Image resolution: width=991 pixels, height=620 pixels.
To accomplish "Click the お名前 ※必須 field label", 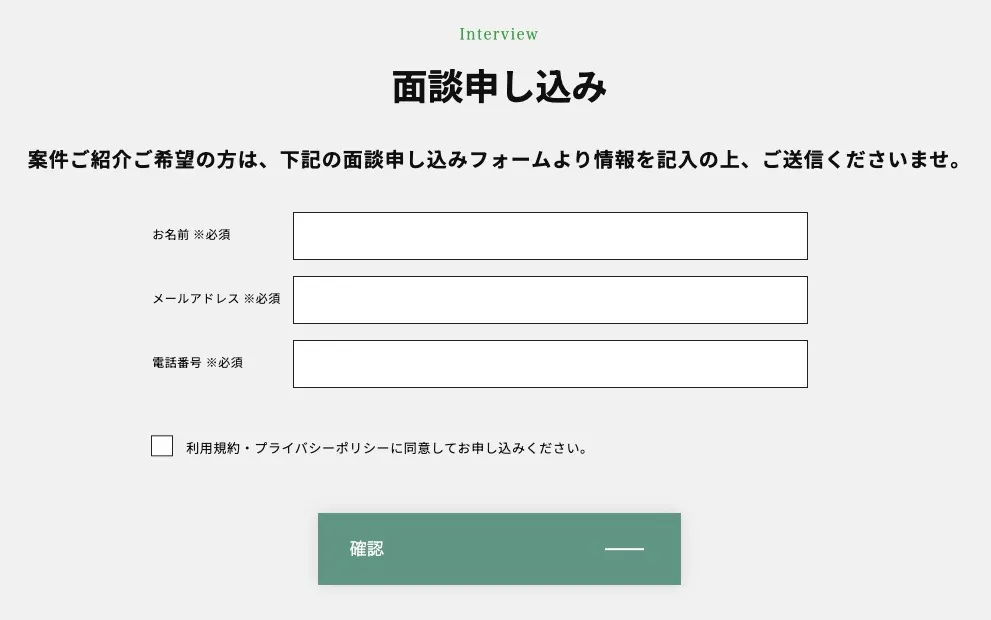I will [x=192, y=234].
